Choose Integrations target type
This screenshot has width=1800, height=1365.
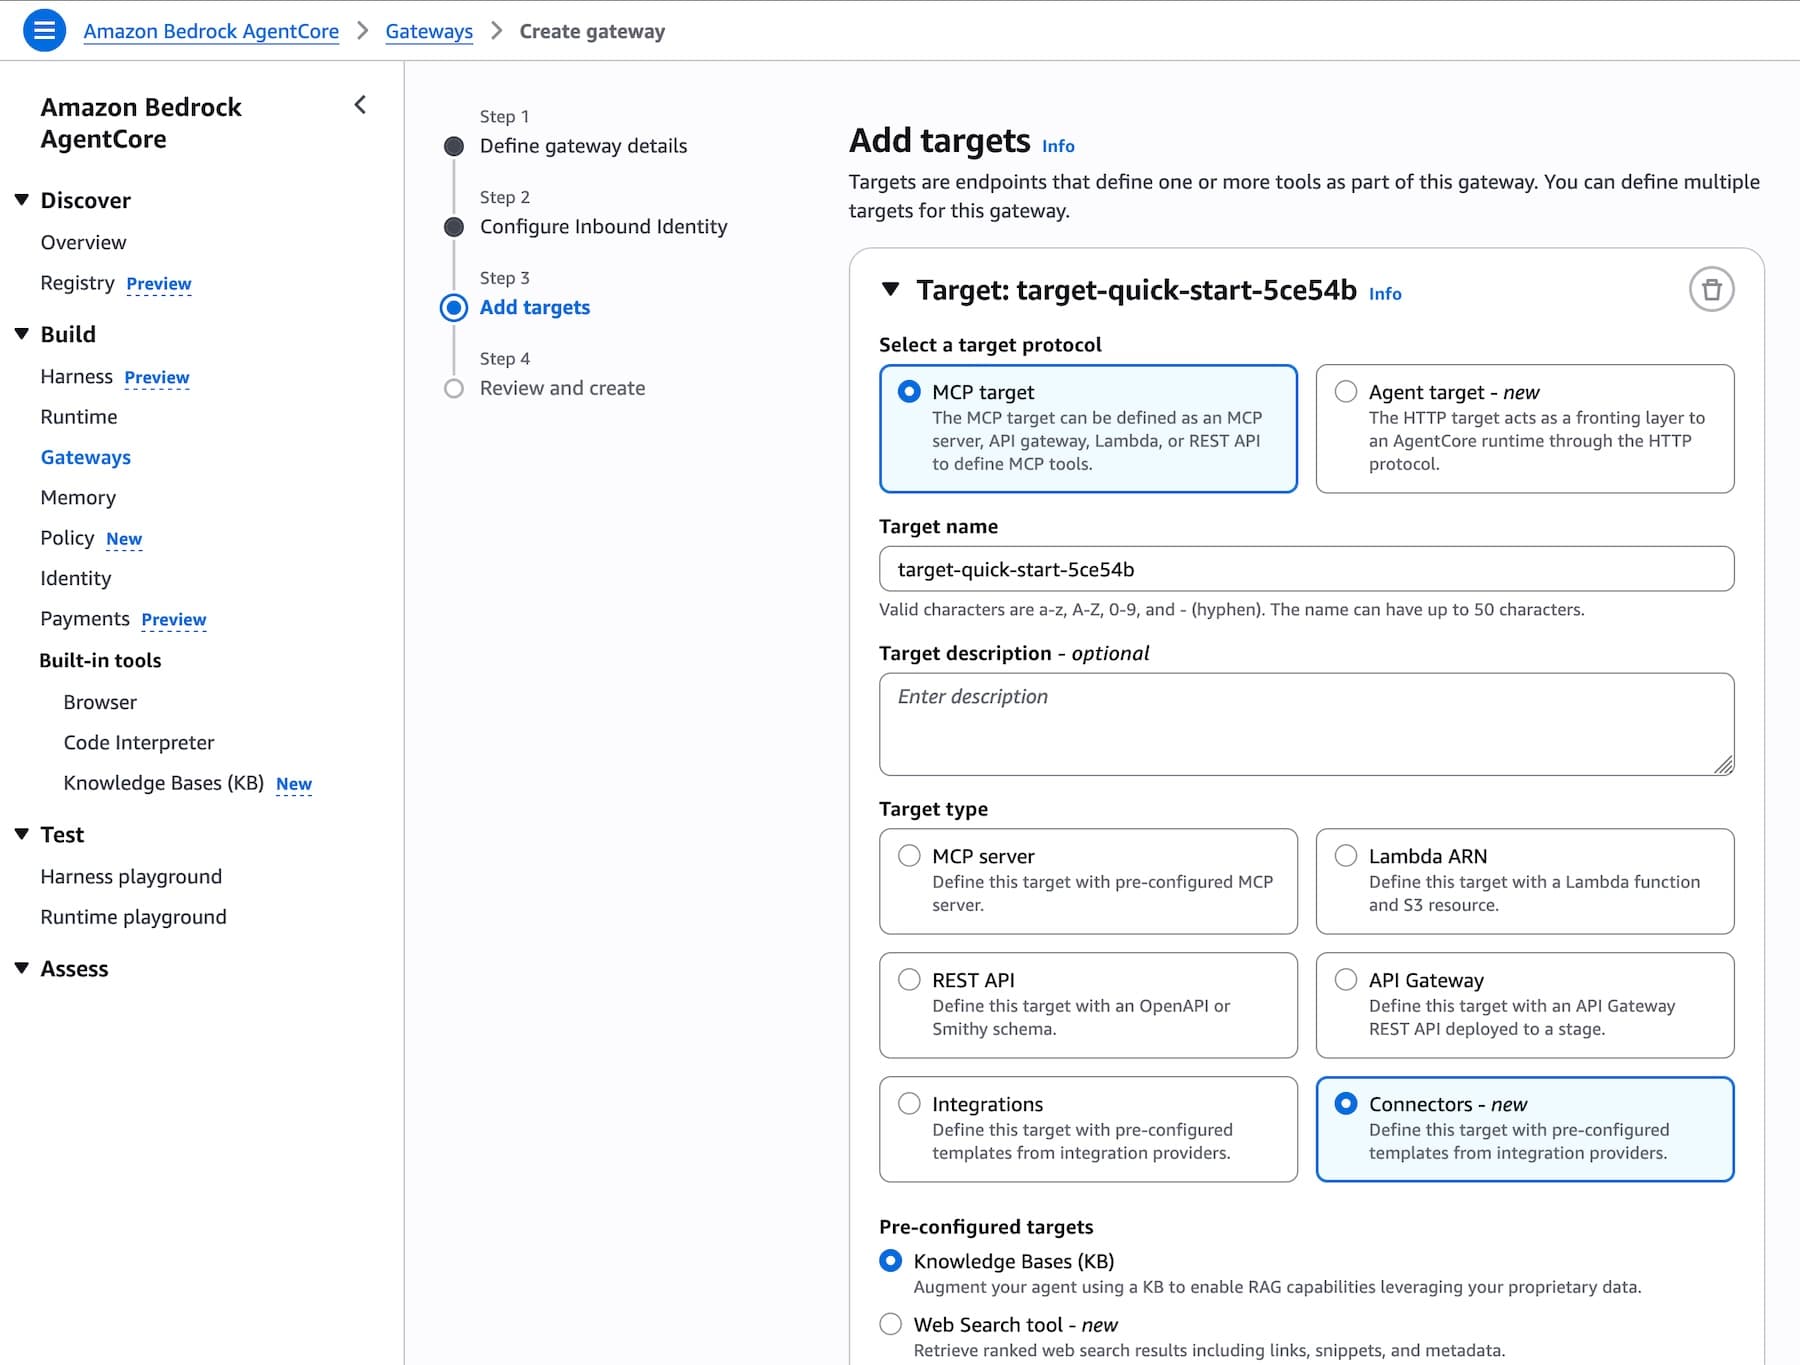pos(1088,1129)
